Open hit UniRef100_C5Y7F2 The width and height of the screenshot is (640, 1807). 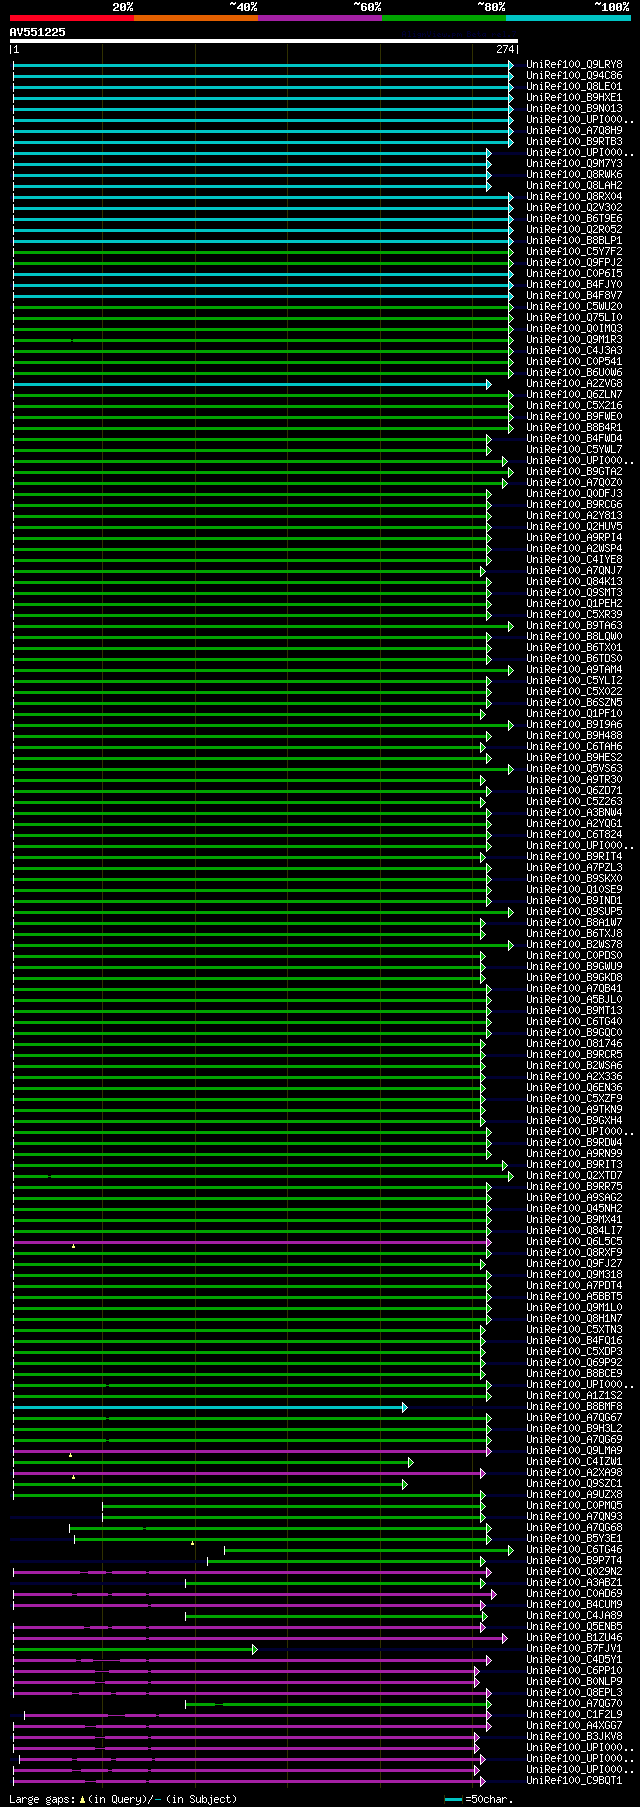click(x=574, y=251)
